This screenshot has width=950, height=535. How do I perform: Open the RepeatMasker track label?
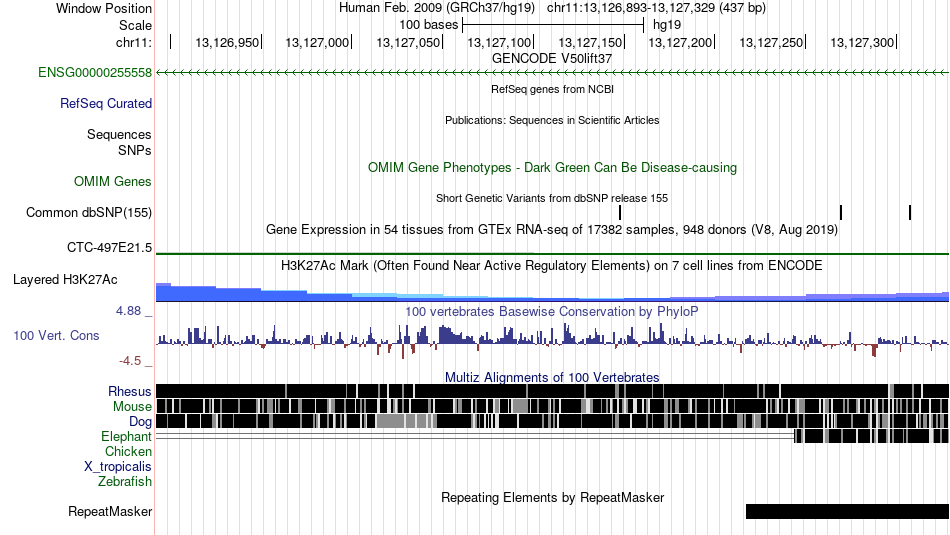pyautogui.click(x=110, y=511)
